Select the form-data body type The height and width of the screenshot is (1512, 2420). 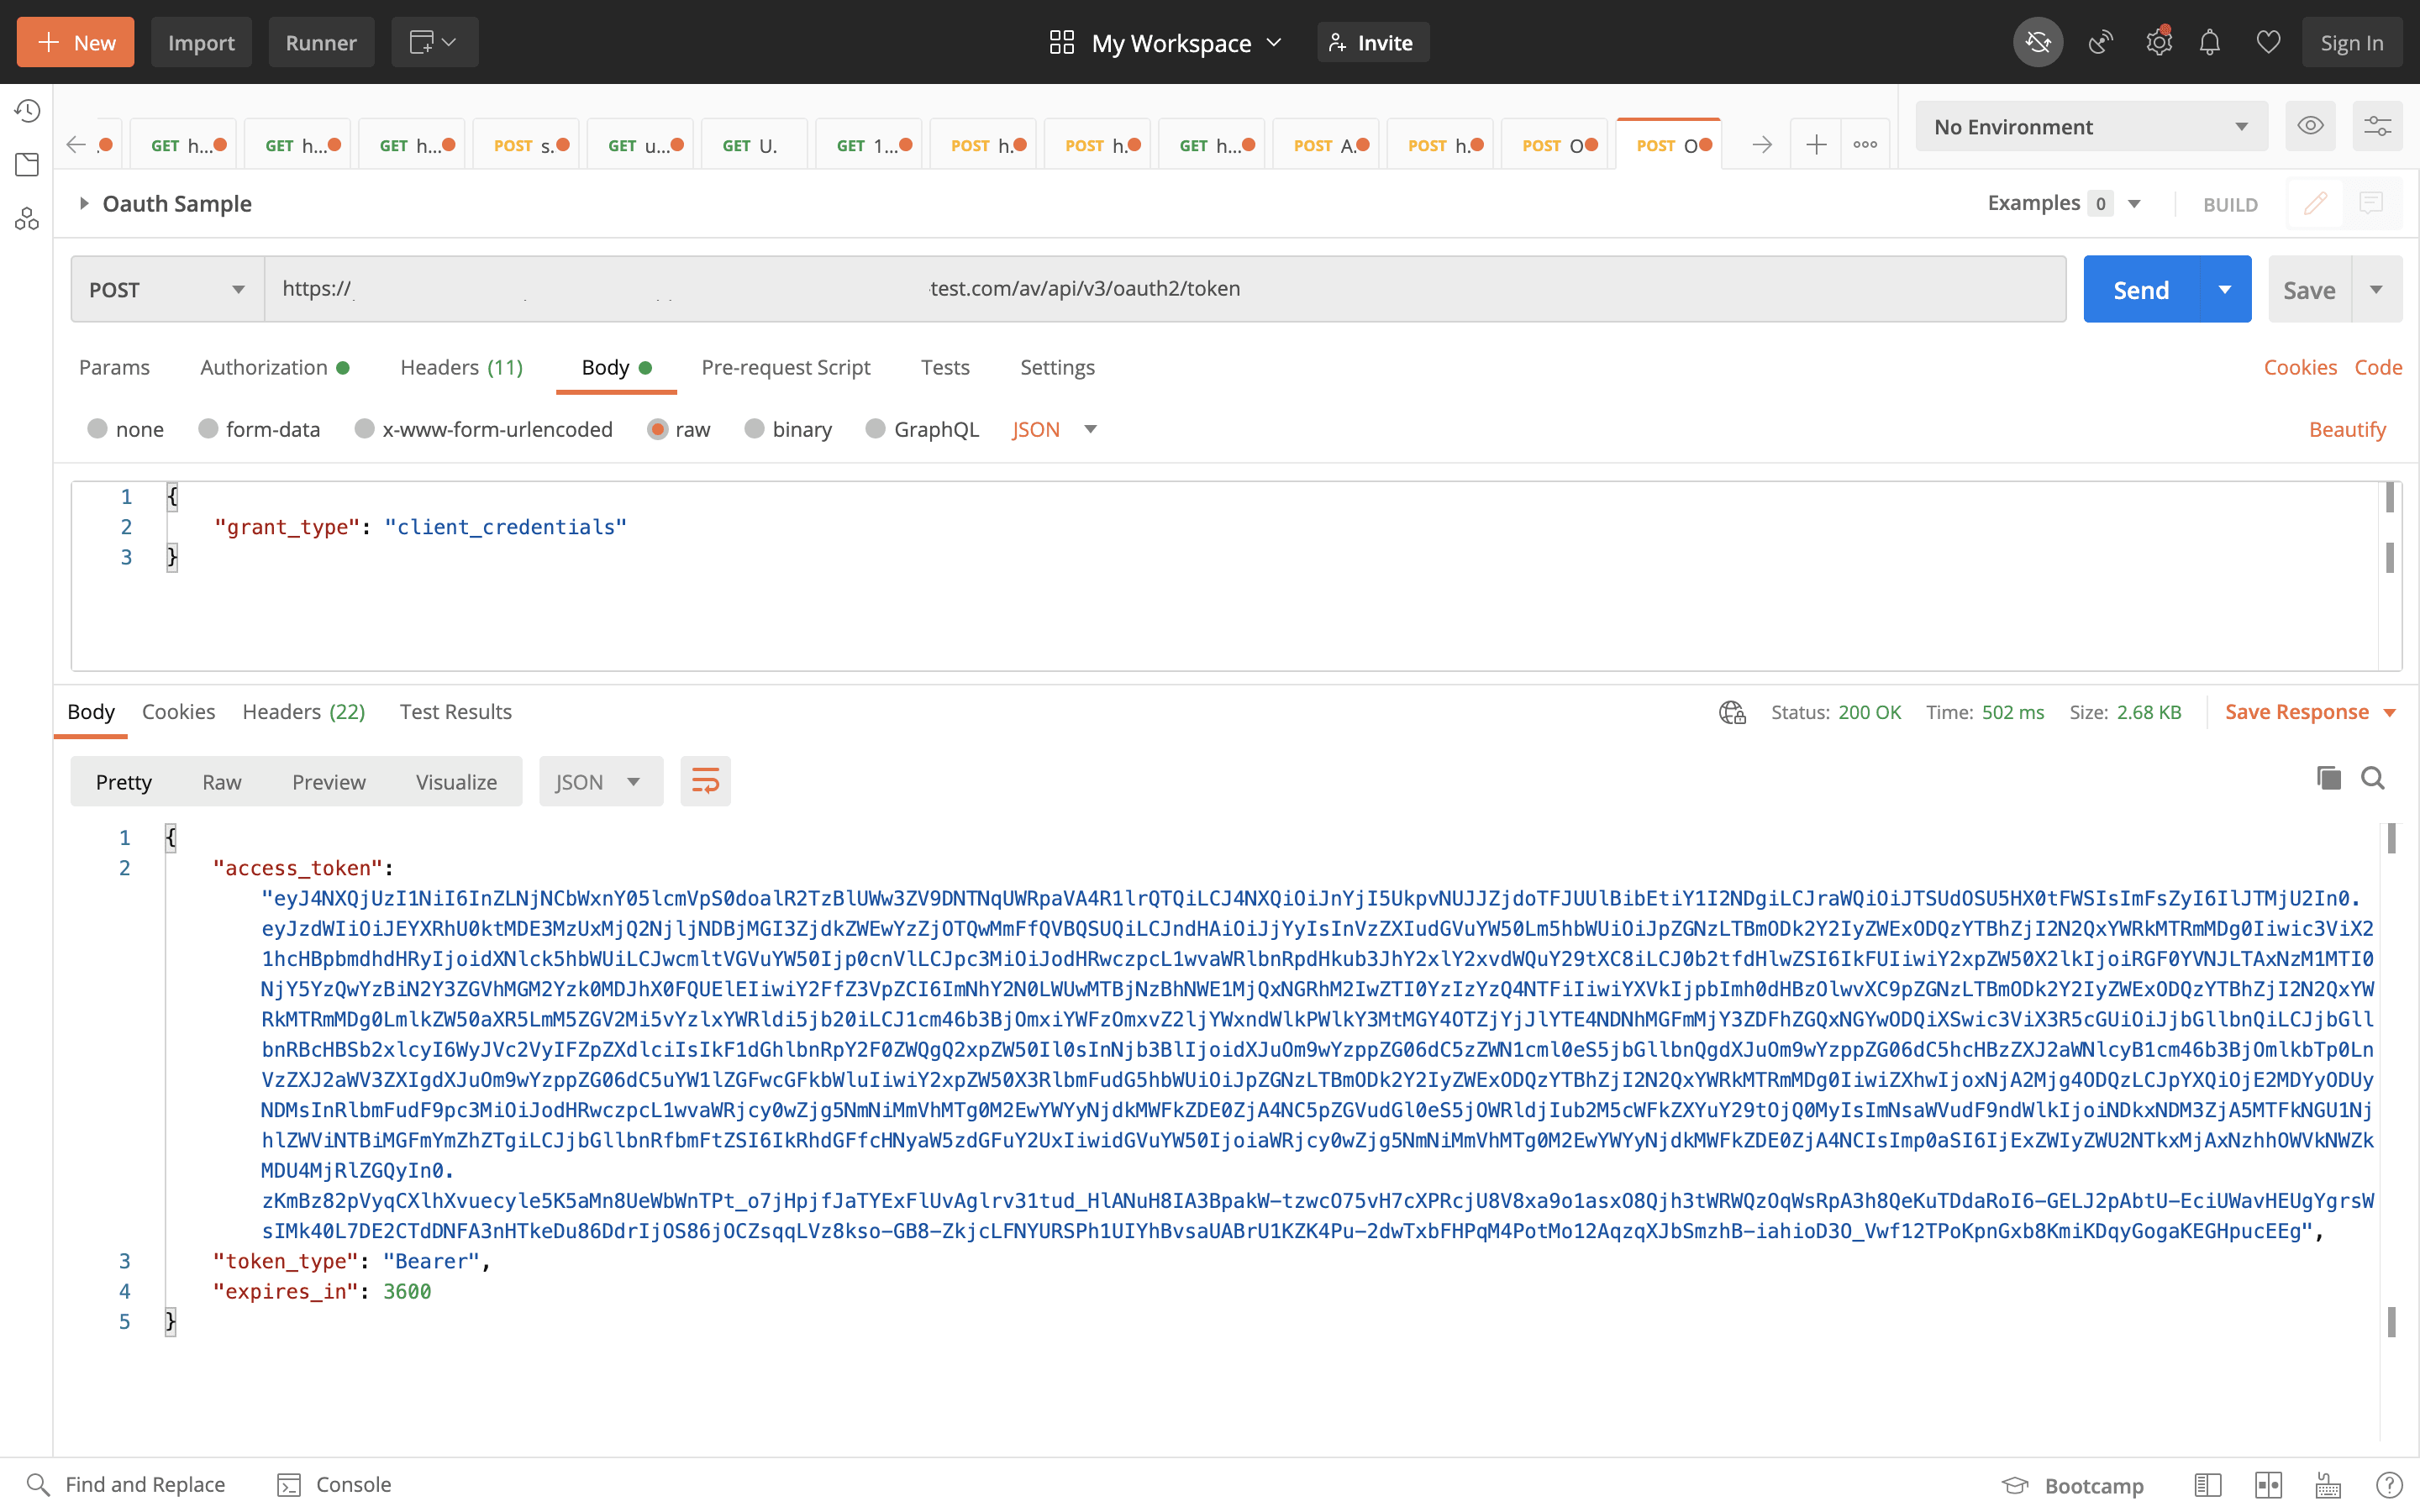(x=208, y=429)
